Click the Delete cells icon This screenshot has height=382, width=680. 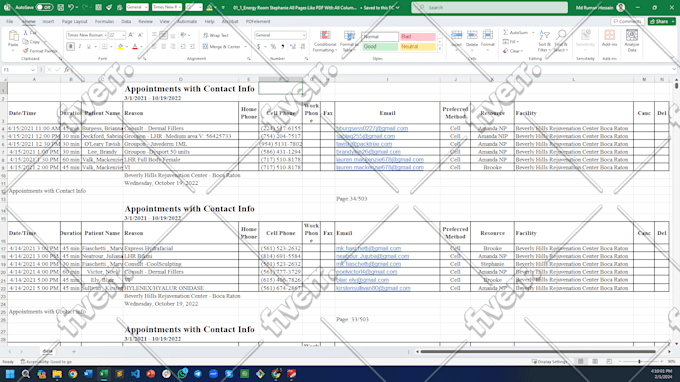point(472,36)
